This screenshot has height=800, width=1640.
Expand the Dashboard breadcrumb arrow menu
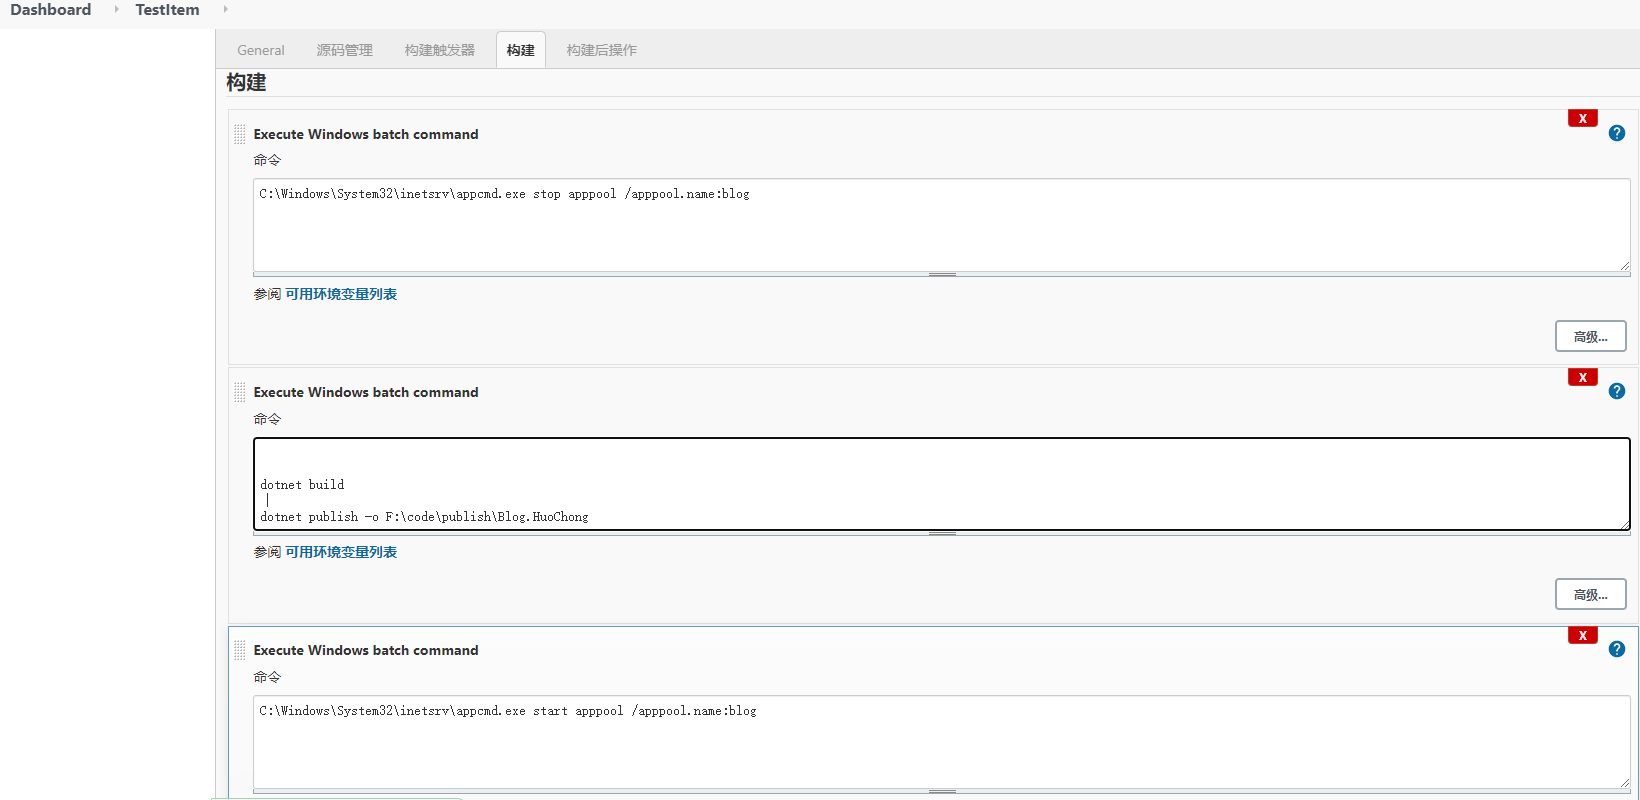tap(116, 9)
